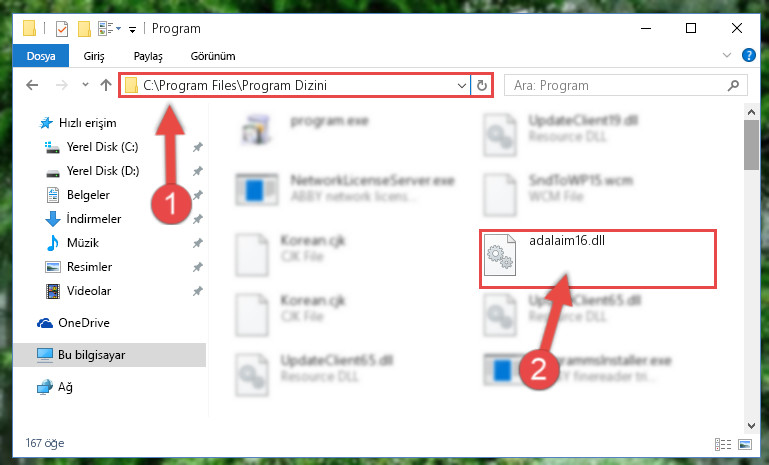
Task: Click the Properties checkmark icon in title bar
Action: coord(62,29)
